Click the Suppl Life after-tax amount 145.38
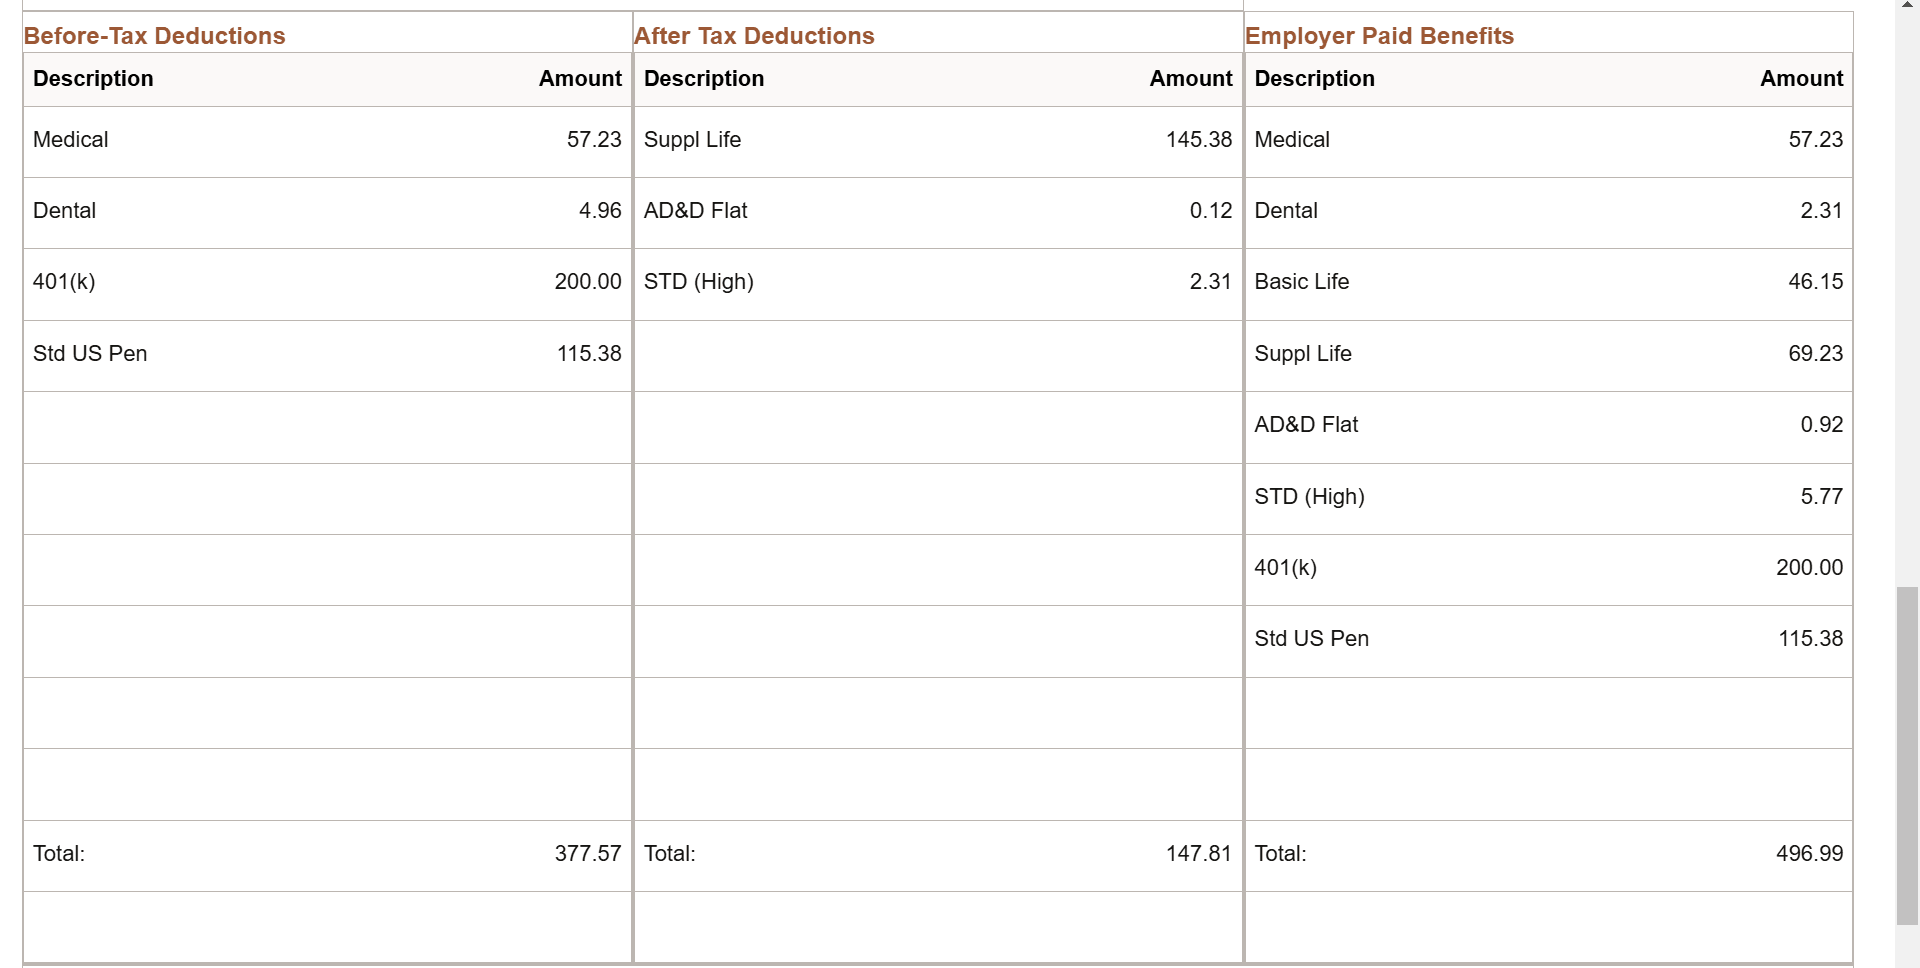 coord(1199,140)
